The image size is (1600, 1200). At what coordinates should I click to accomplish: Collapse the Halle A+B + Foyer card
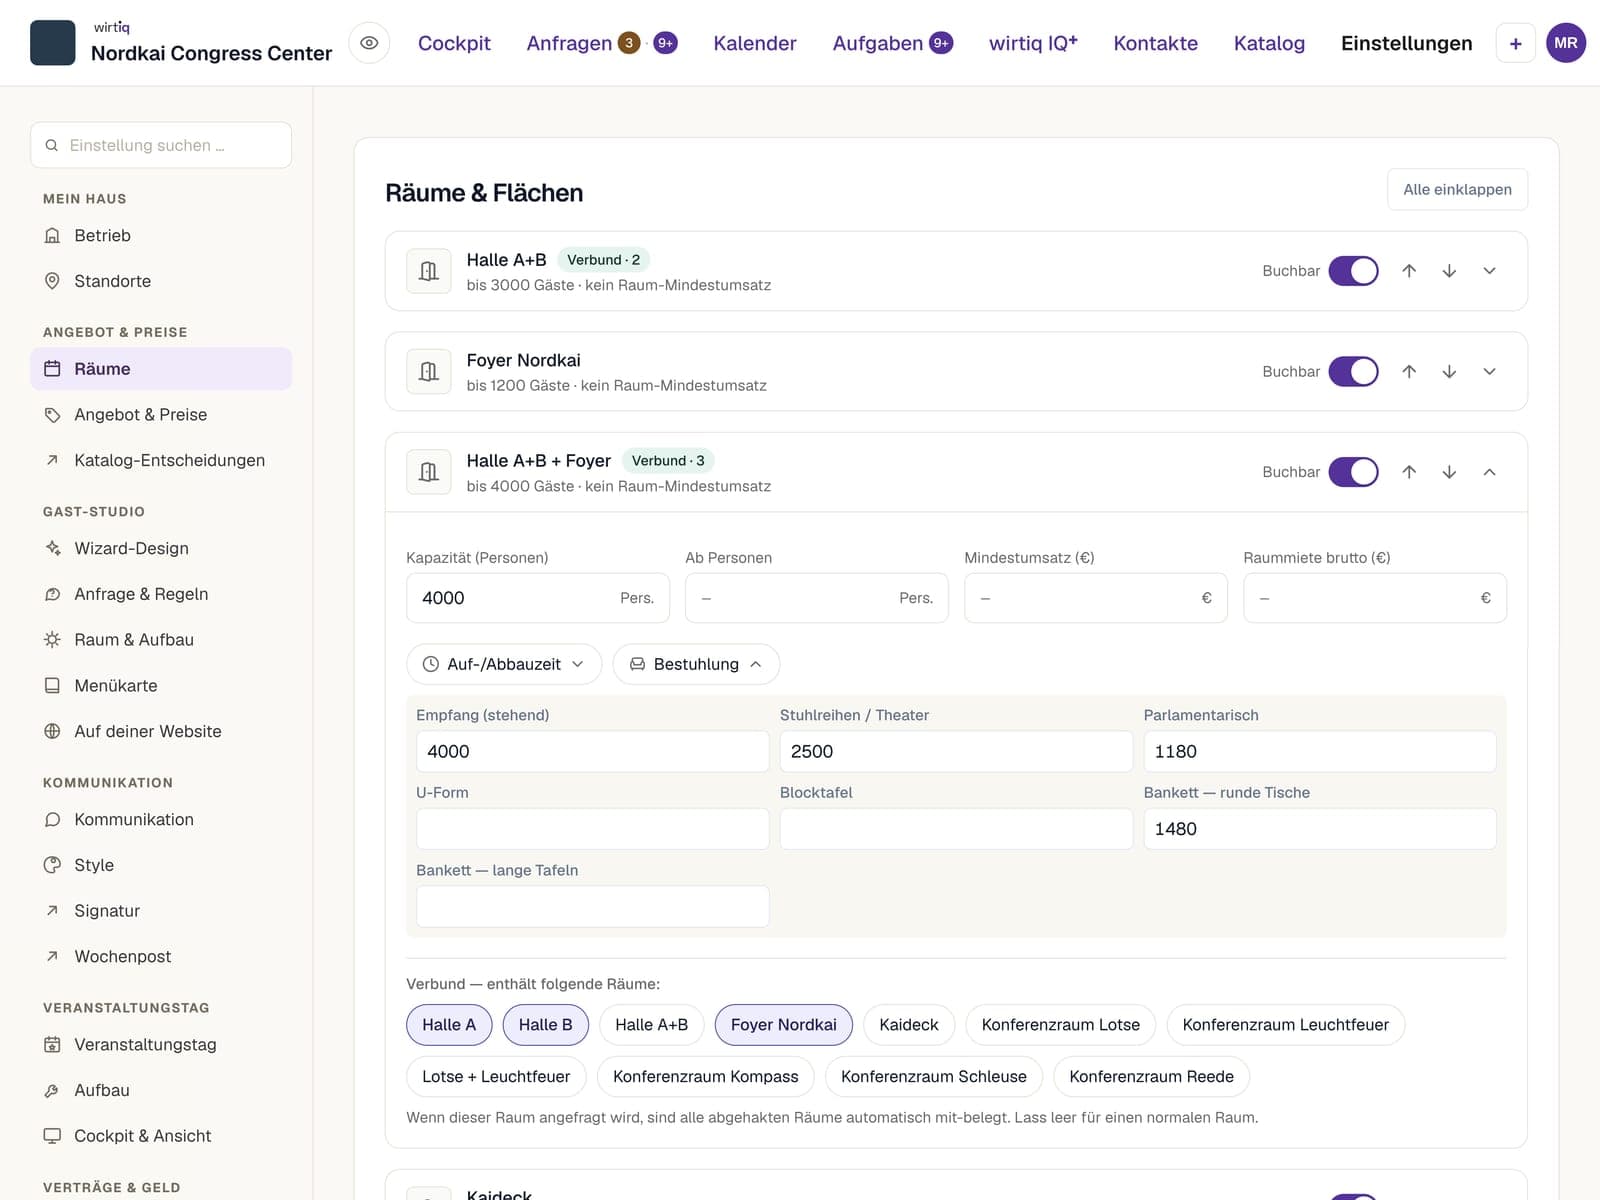coord(1489,472)
